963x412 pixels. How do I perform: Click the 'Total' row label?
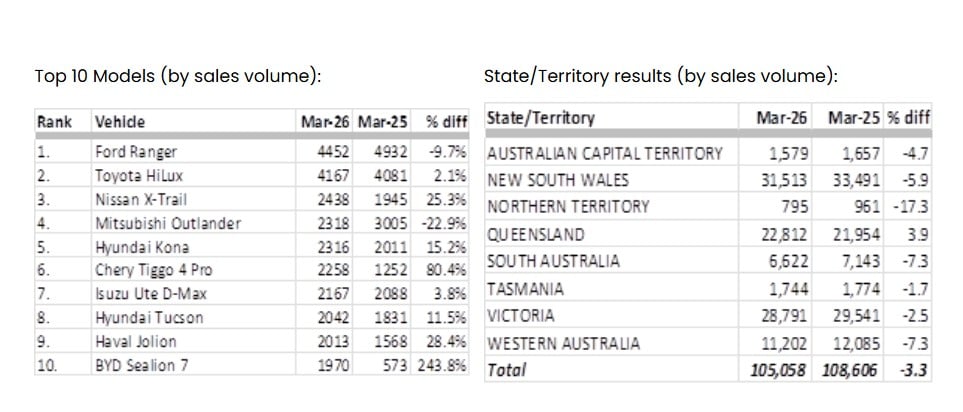(506, 370)
